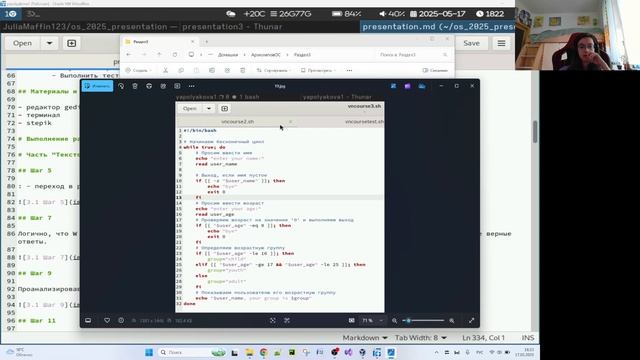Click the delete trash icon in file explorer
This screenshot has height=360, width=640.
click(242, 70)
